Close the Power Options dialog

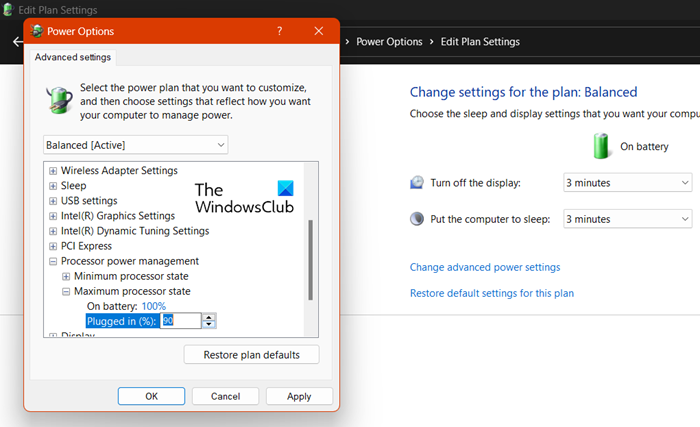coord(319,32)
